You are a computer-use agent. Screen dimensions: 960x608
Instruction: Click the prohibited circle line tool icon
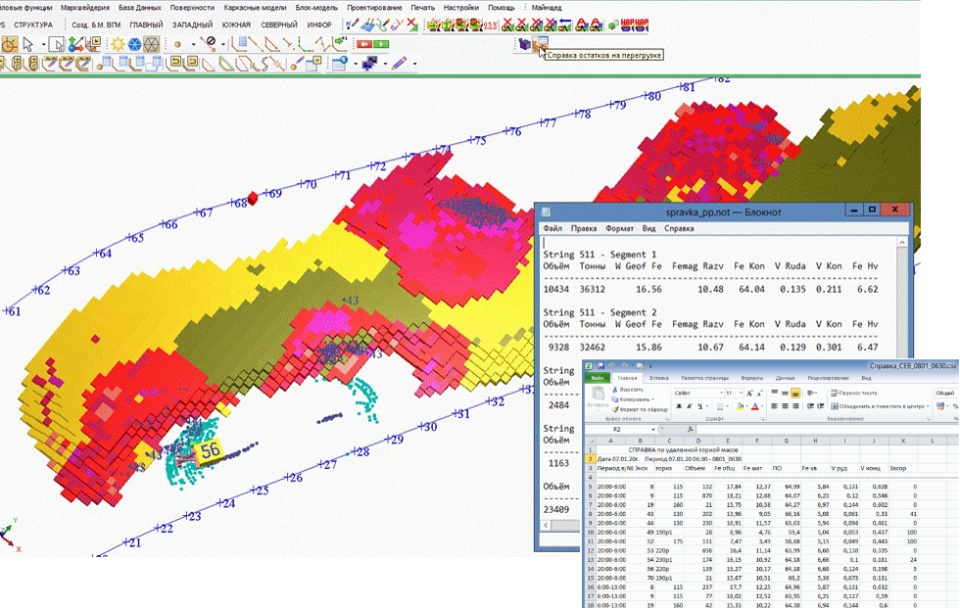(x=209, y=44)
